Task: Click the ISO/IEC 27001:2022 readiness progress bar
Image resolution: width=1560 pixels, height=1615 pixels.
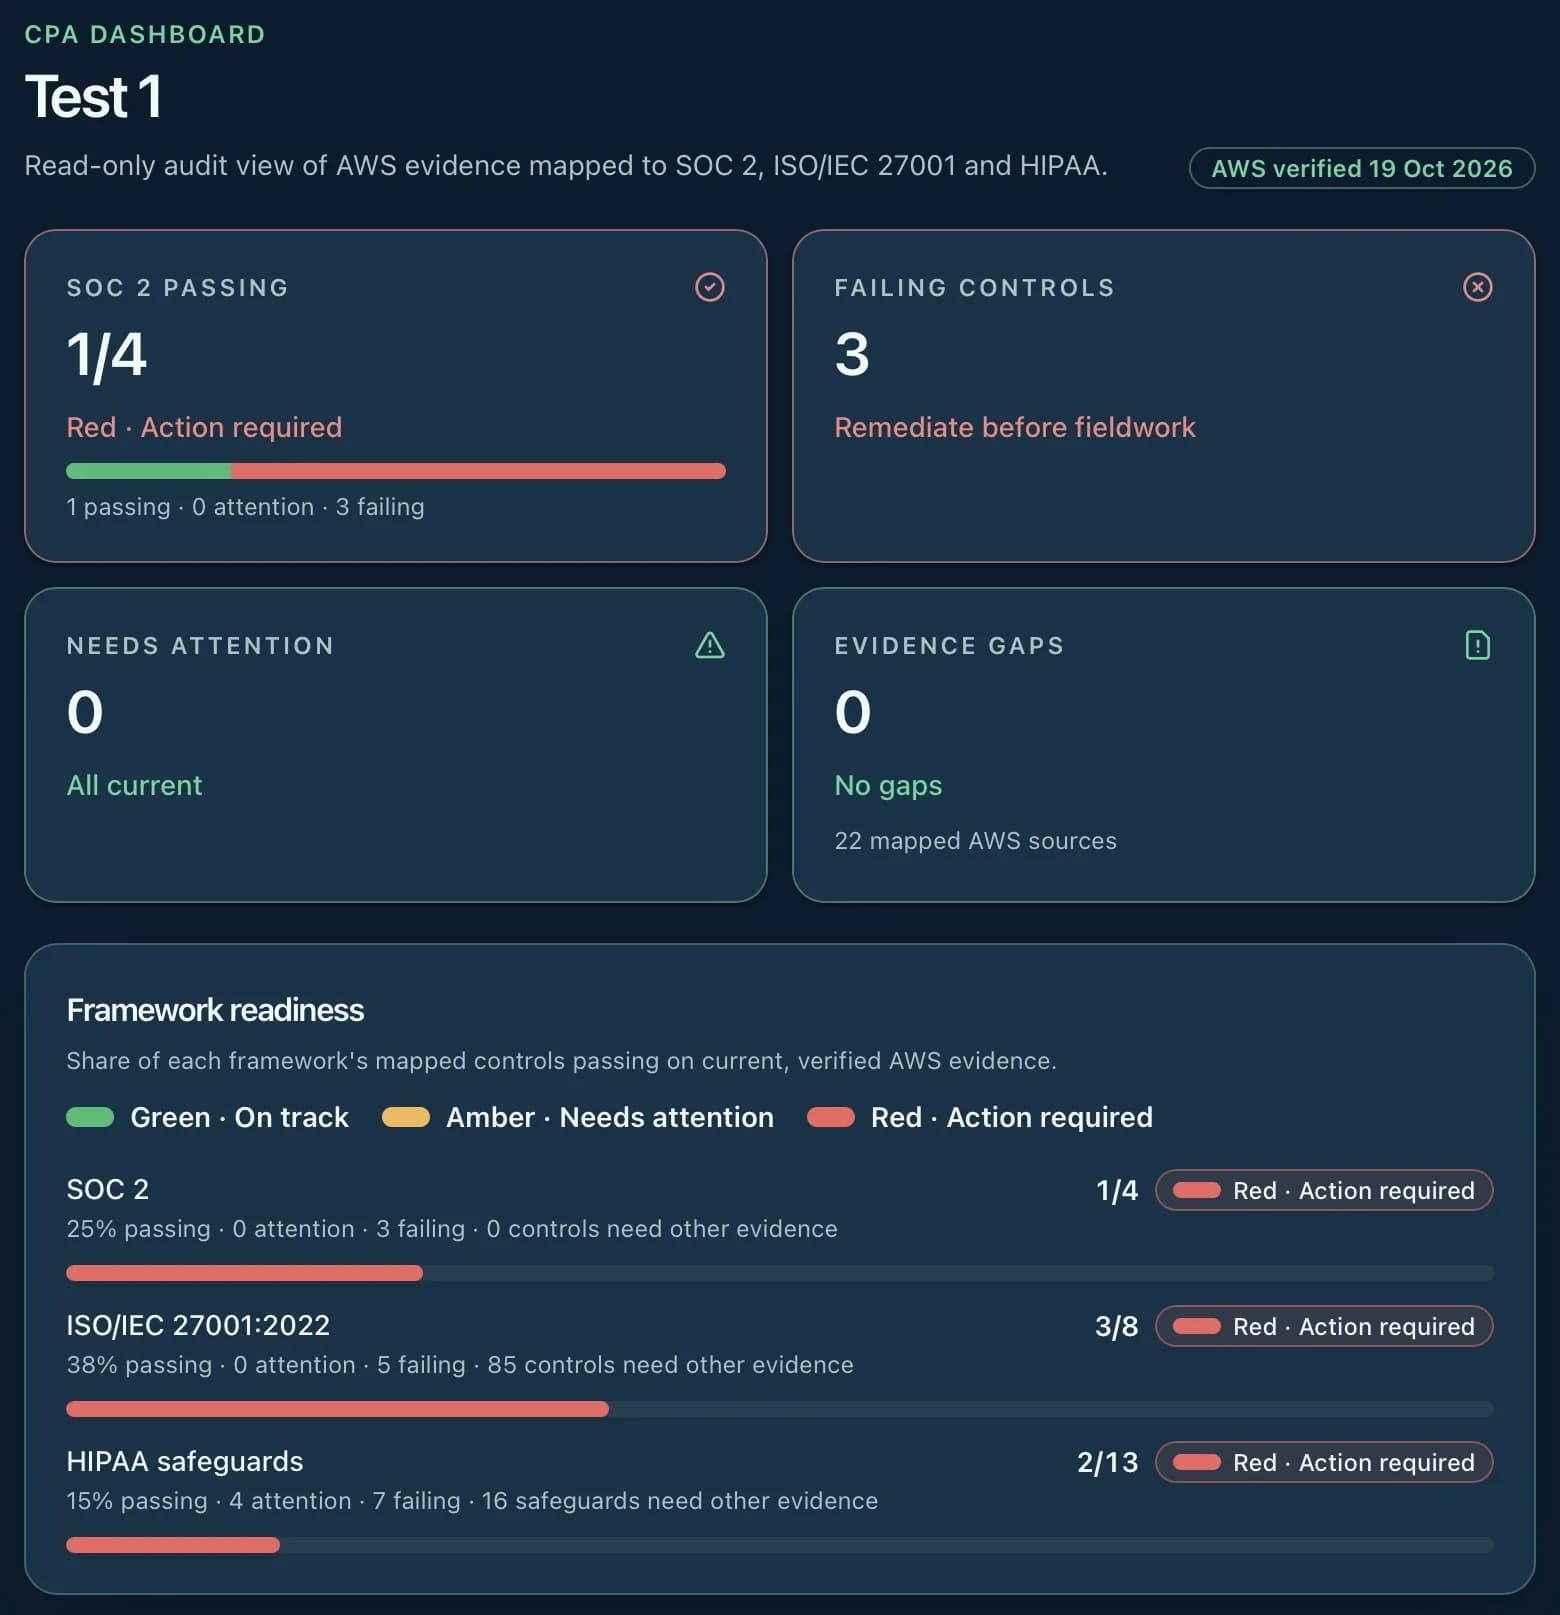Action: 780,1409
